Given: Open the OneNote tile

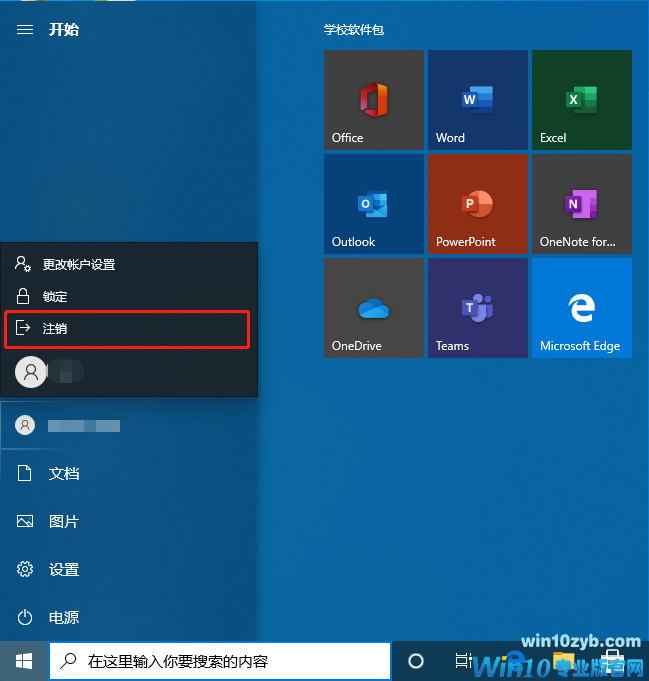Looking at the screenshot, I should pos(581,203).
